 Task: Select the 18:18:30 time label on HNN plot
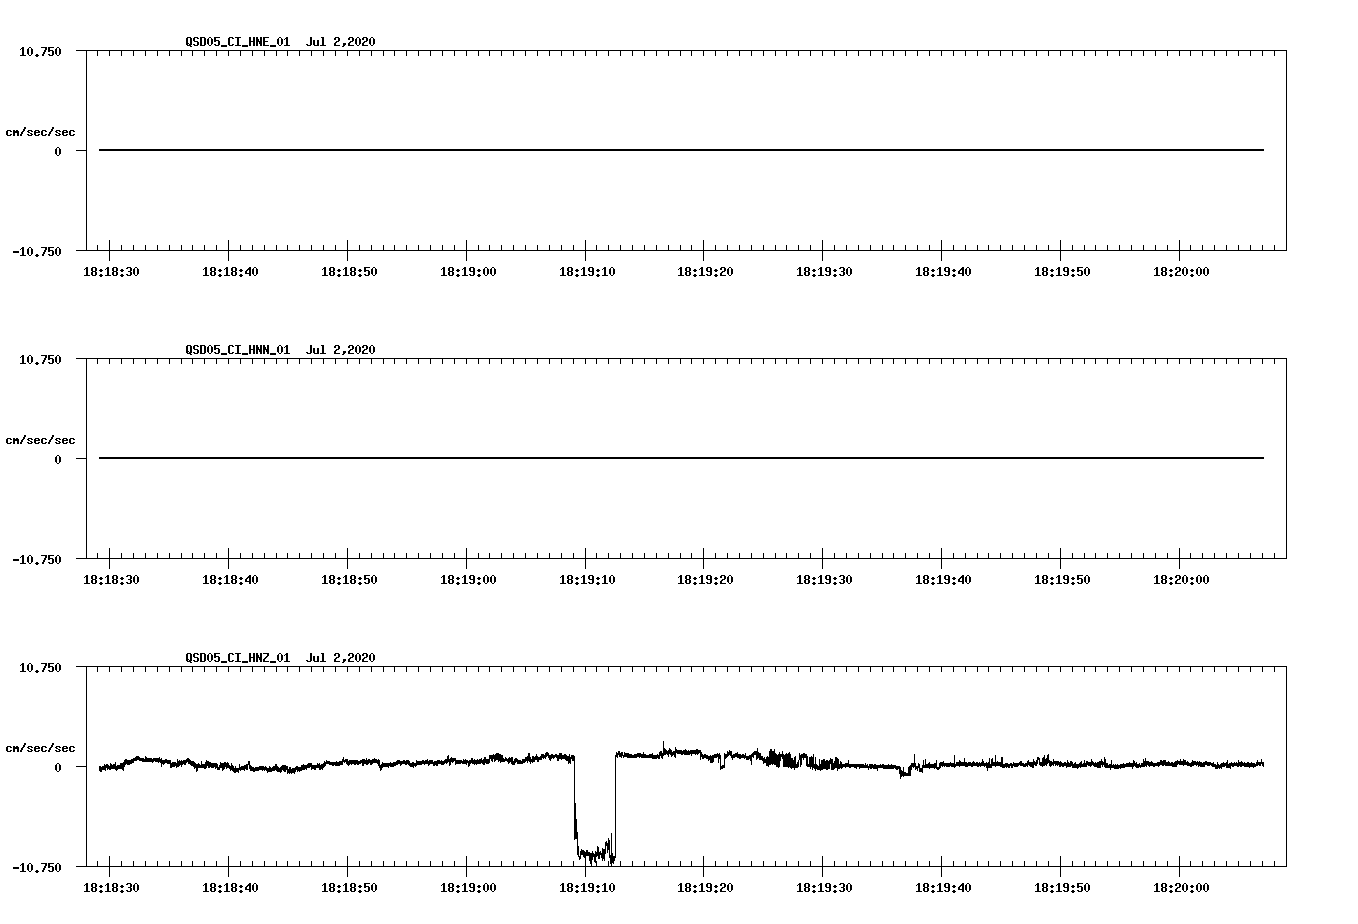pyautogui.click(x=111, y=579)
